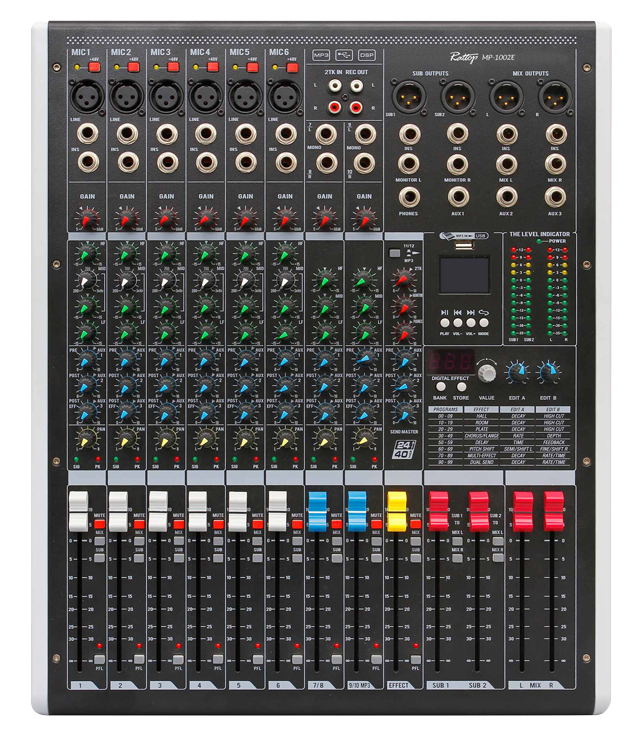The width and height of the screenshot is (627, 730).
Task: Click the SUB1 XLR output connector
Action: point(408,97)
